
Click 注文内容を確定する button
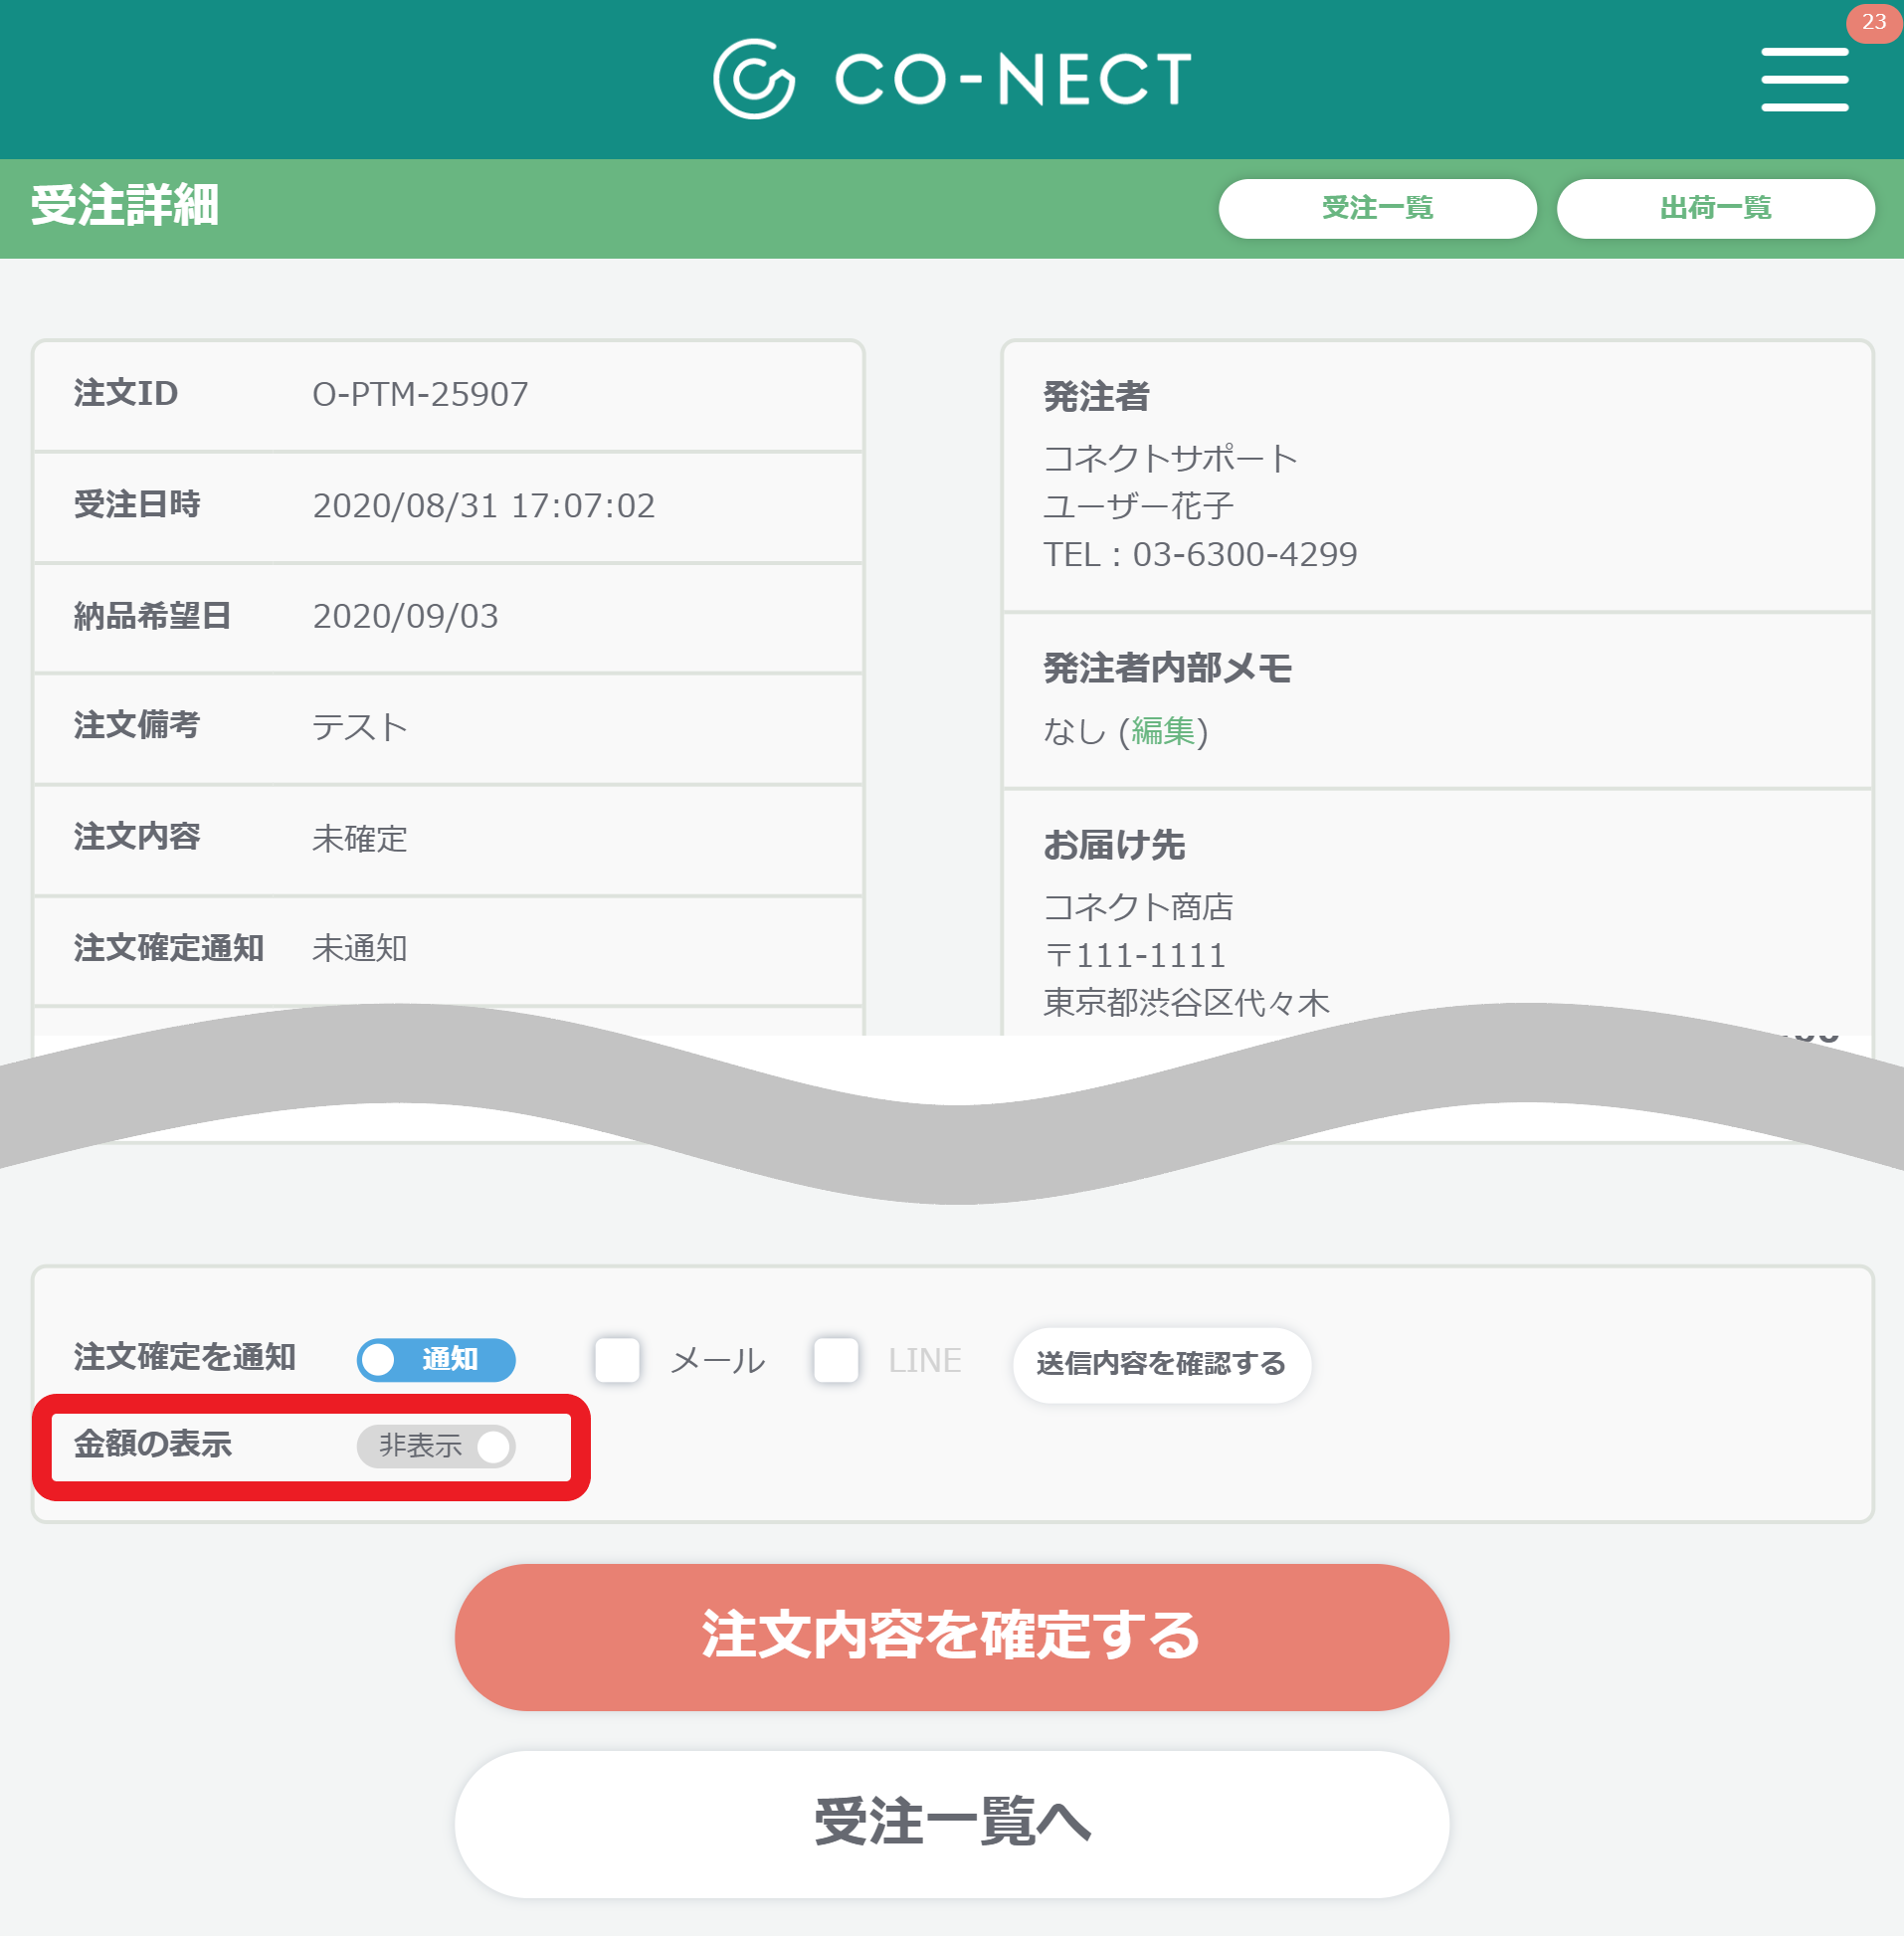pyautogui.click(x=952, y=1637)
